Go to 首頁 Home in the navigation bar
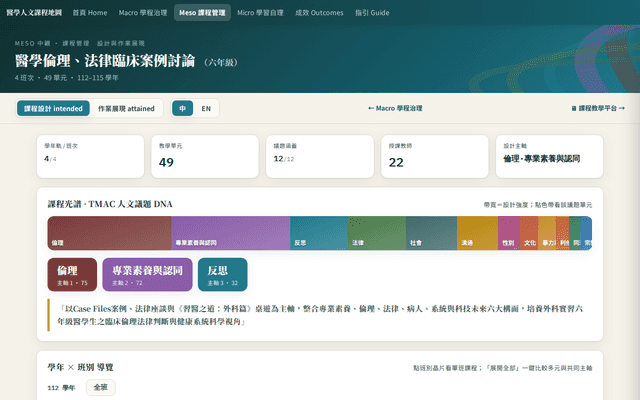 pyautogui.click(x=90, y=13)
